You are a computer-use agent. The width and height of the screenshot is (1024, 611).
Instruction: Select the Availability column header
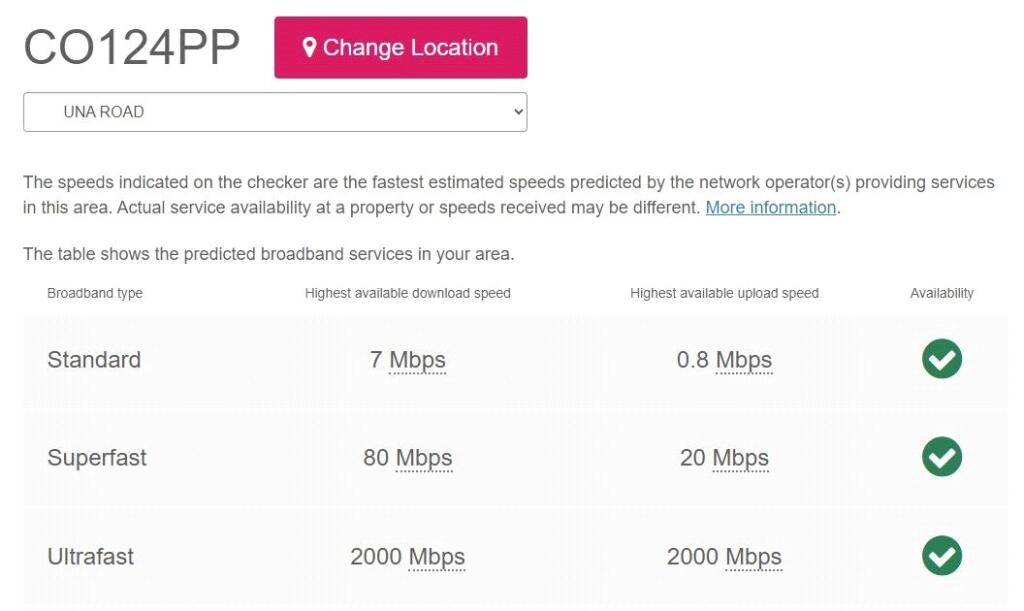pyautogui.click(x=941, y=293)
